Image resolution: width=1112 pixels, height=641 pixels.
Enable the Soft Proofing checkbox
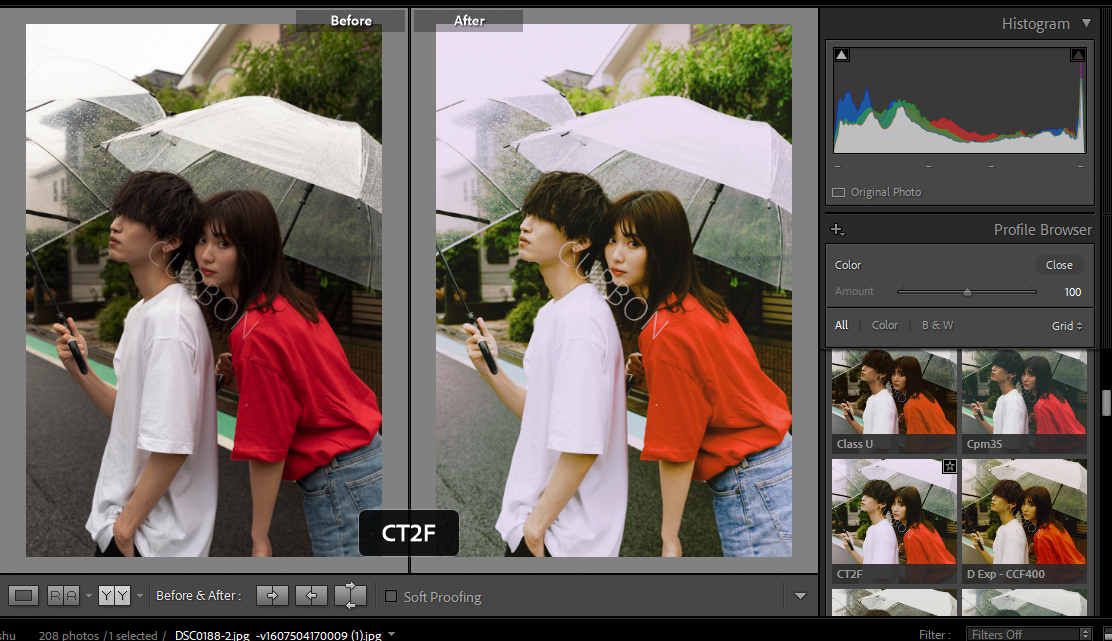click(x=391, y=597)
